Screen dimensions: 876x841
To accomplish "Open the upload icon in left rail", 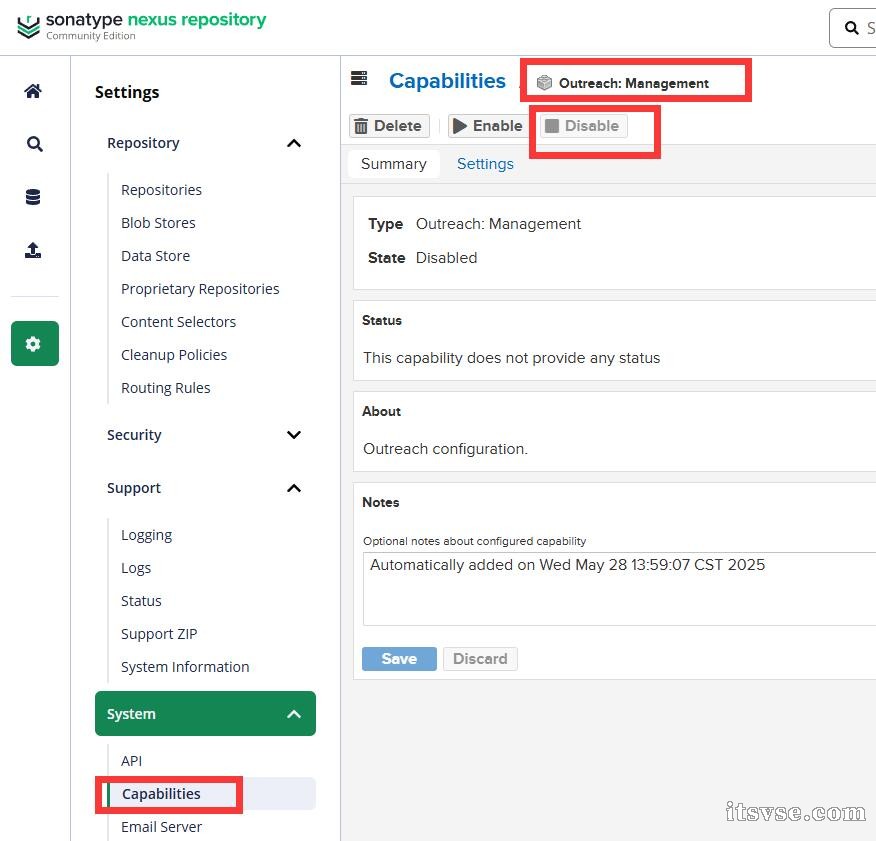I will [x=33, y=250].
